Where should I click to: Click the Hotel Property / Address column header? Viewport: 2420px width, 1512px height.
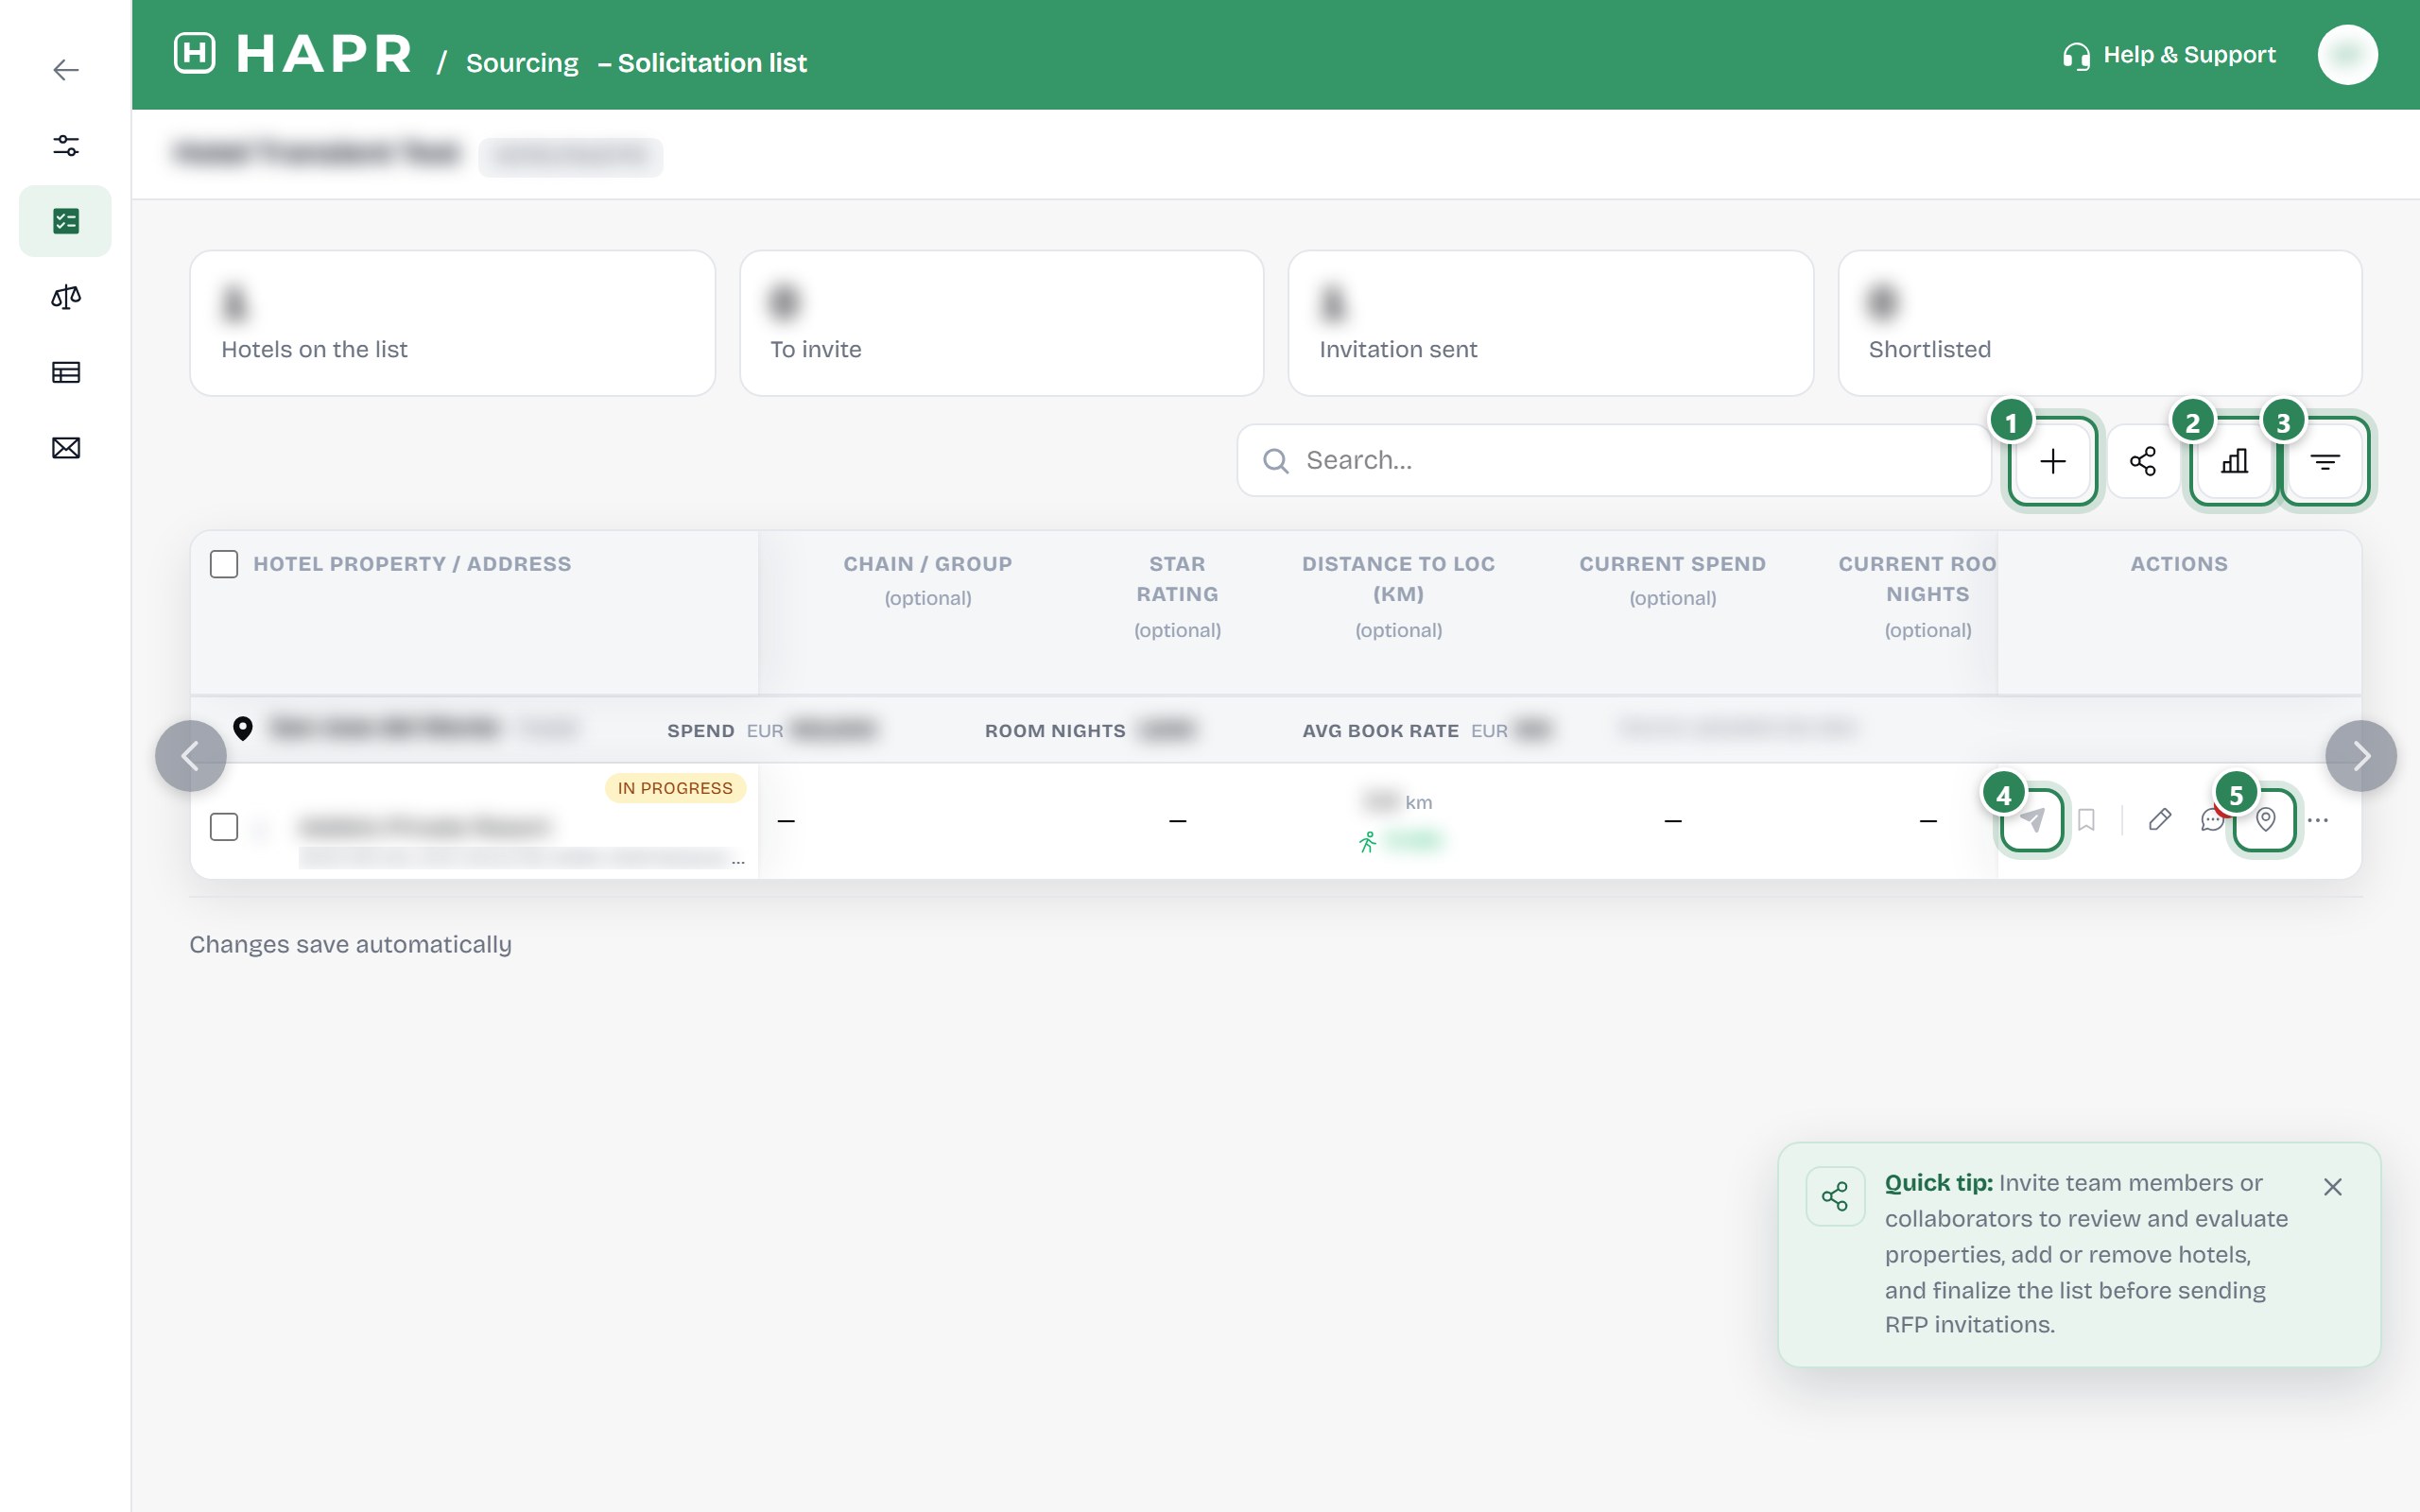point(412,564)
